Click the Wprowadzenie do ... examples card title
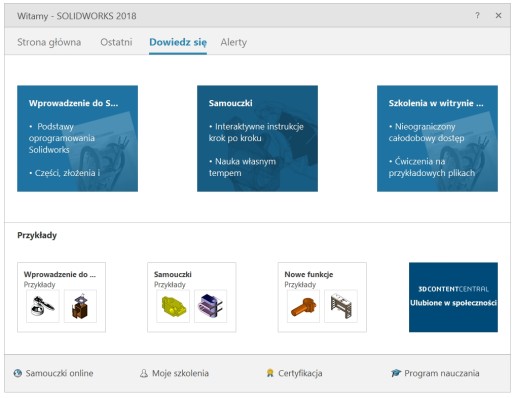Image resolution: width=512 pixels, height=398 pixels. pyautogui.click(x=60, y=274)
